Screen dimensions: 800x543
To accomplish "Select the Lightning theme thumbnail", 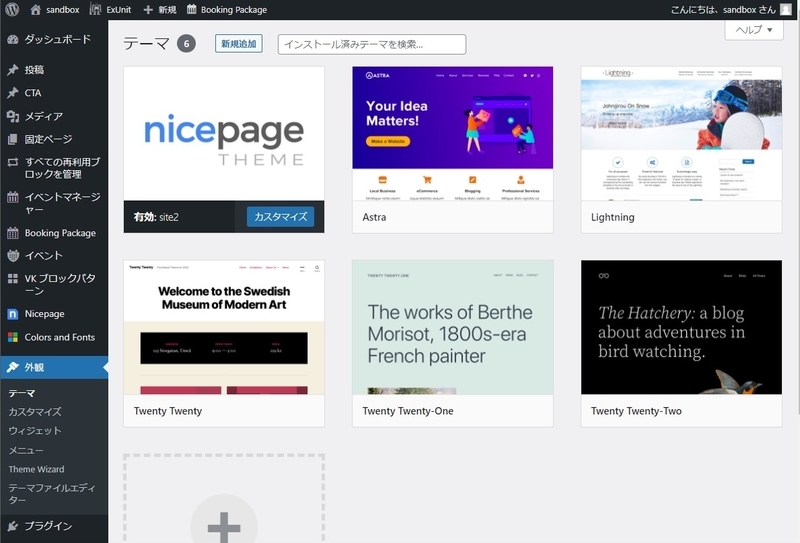I will (681, 134).
